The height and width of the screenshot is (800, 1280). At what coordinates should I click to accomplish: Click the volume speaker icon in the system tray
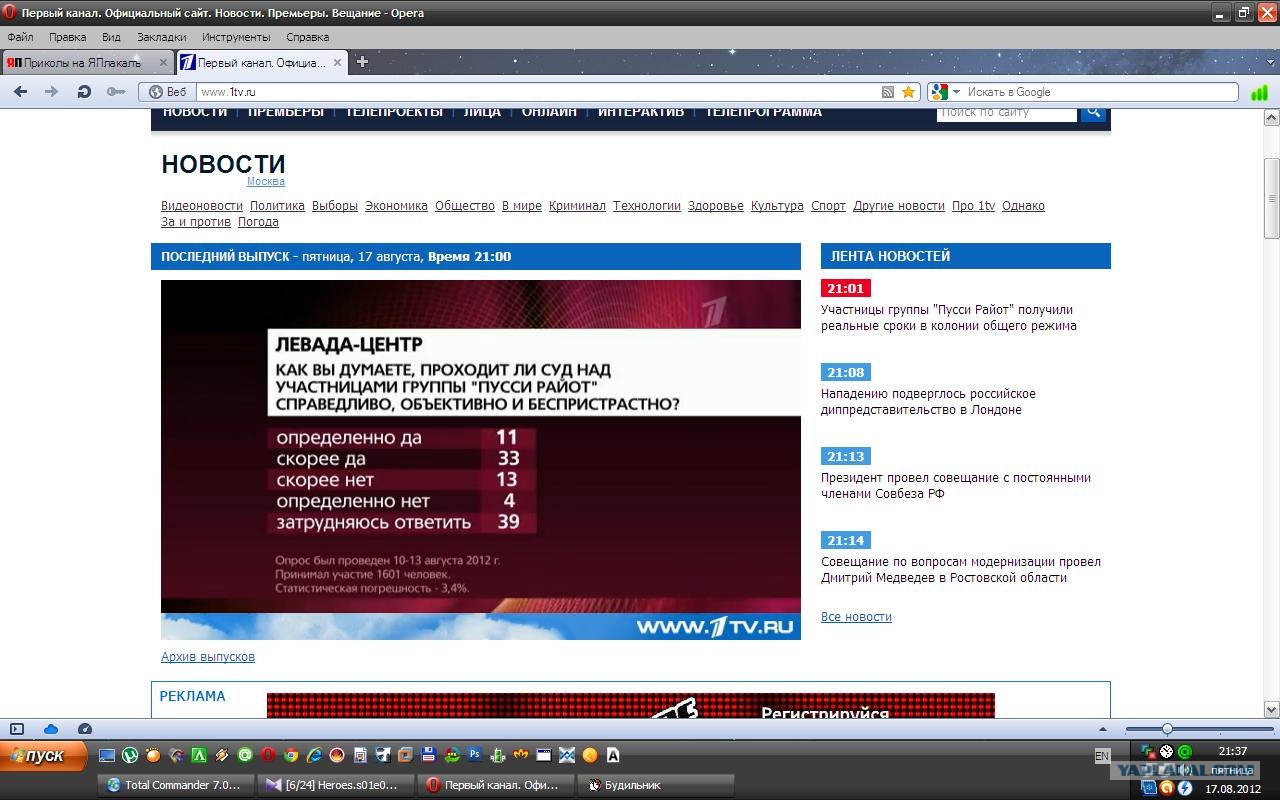click(x=1184, y=769)
